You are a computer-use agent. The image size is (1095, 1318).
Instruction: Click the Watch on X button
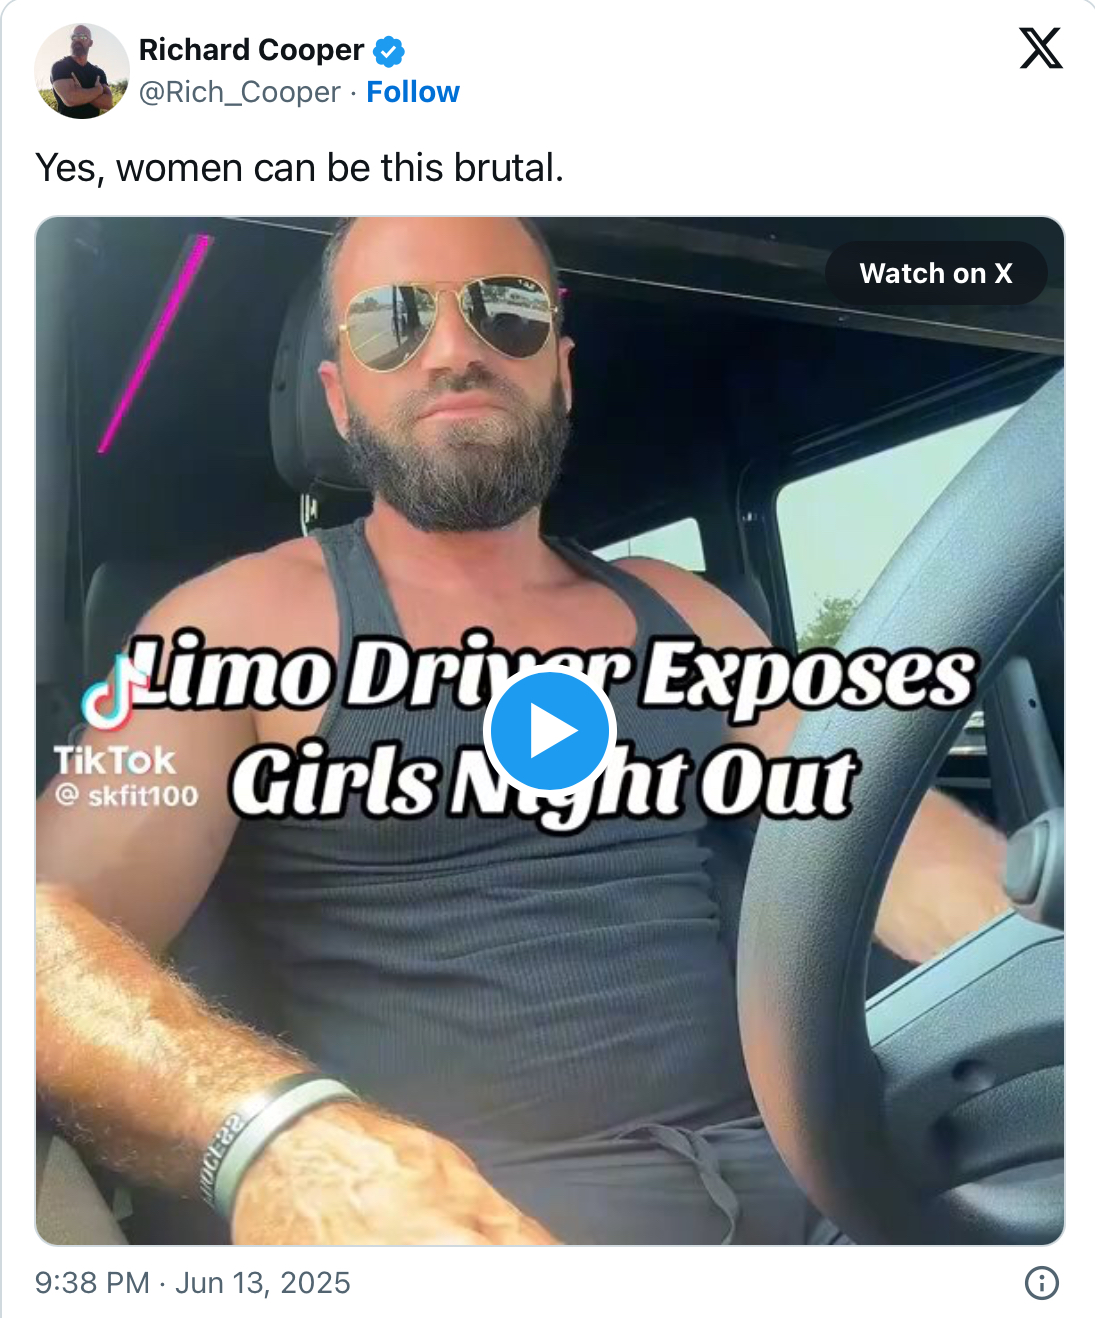(936, 273)
